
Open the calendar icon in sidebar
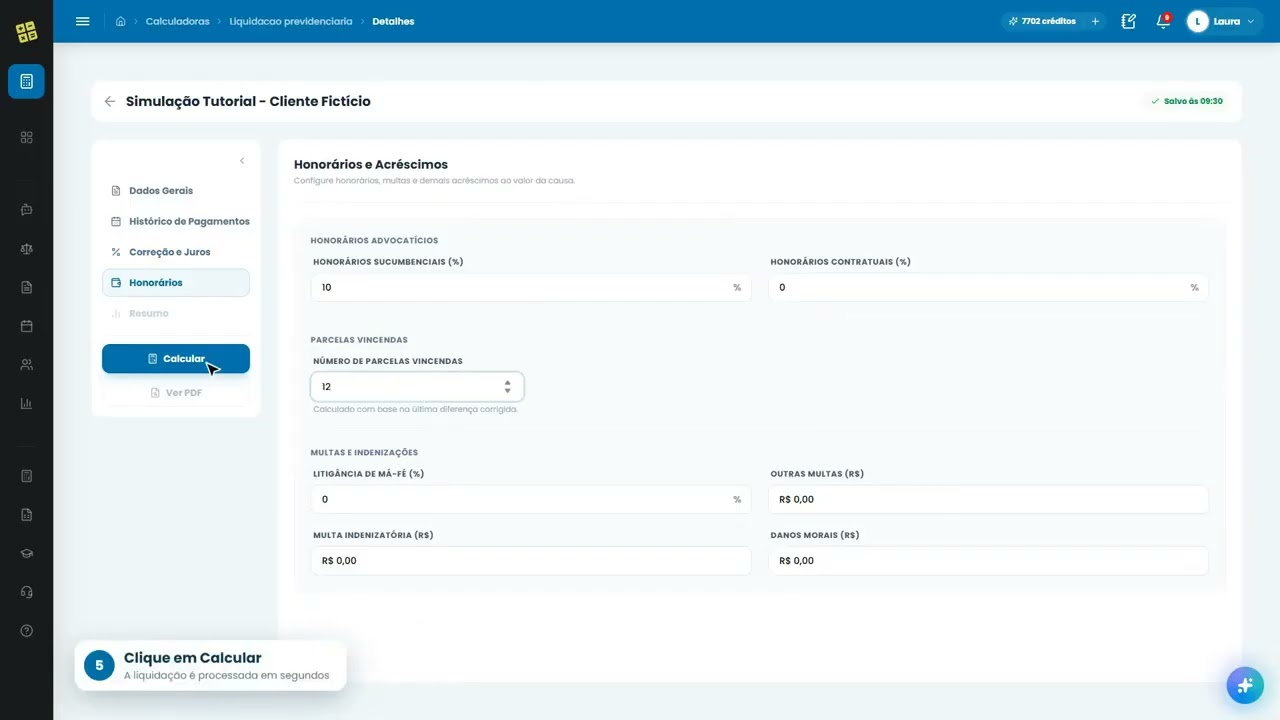point(26,326)
